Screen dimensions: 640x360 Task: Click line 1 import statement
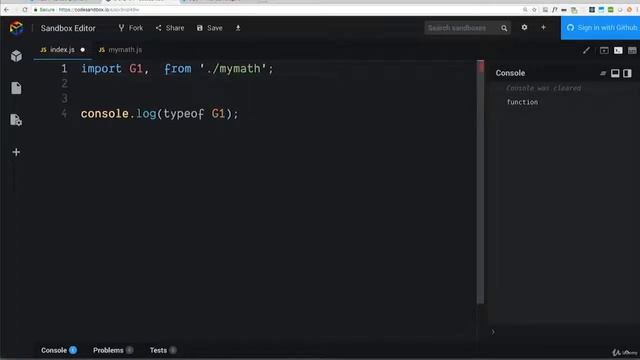(177, 69)
